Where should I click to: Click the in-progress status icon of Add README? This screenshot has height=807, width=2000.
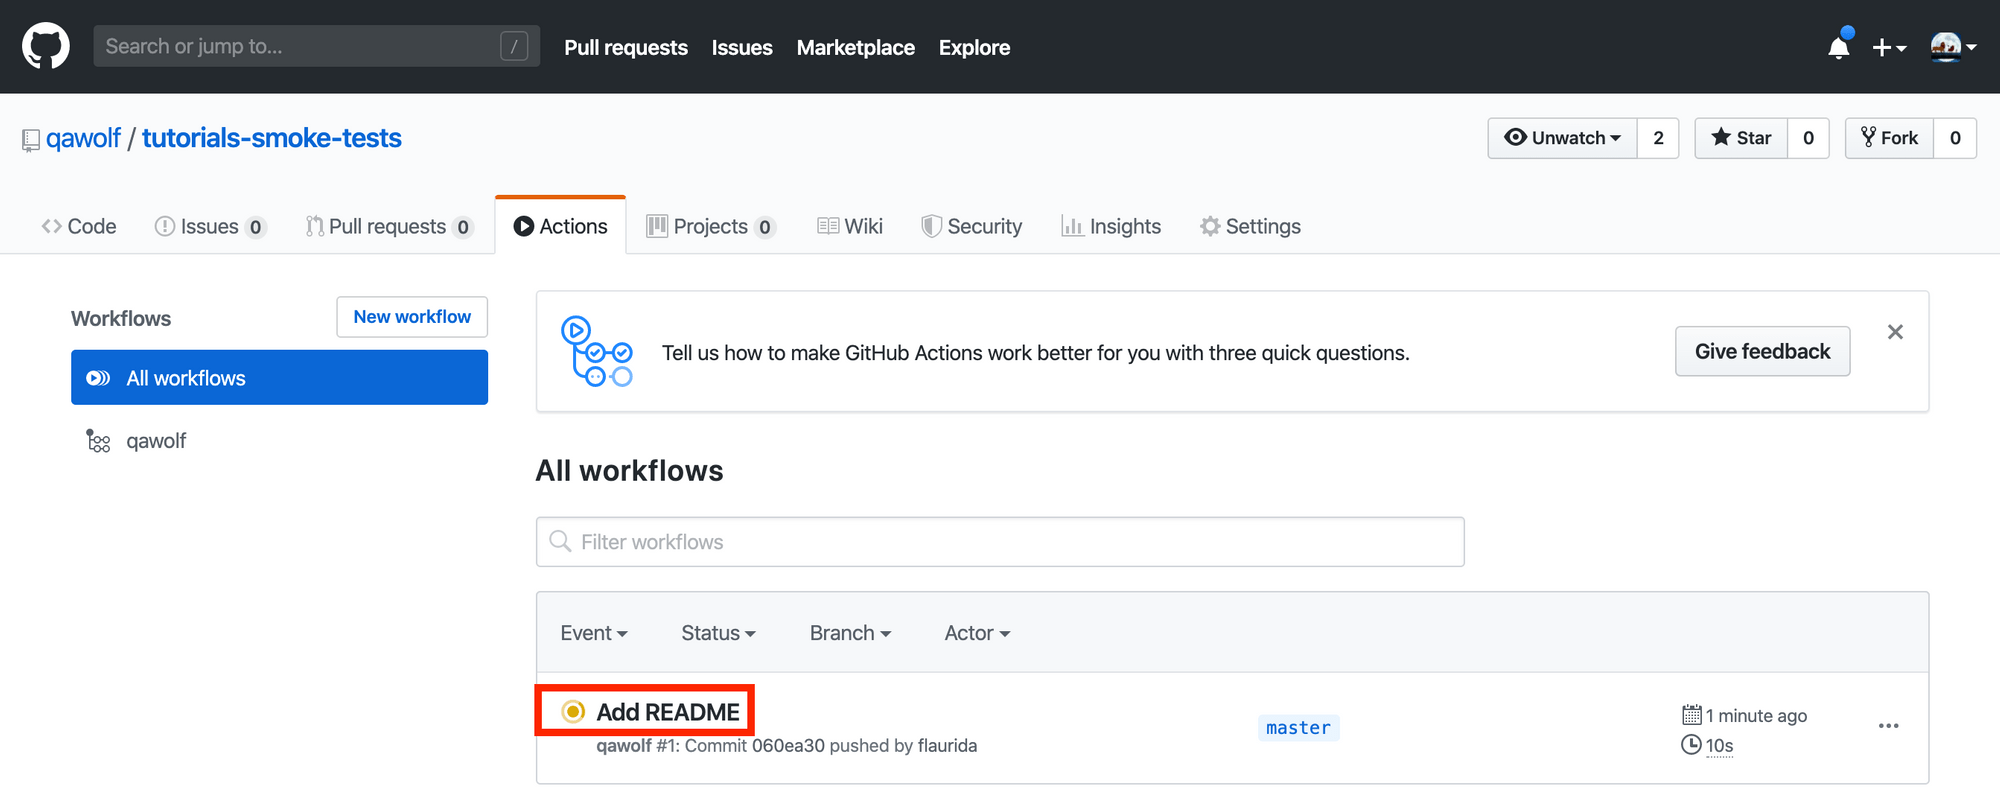(x=573, y=712)
